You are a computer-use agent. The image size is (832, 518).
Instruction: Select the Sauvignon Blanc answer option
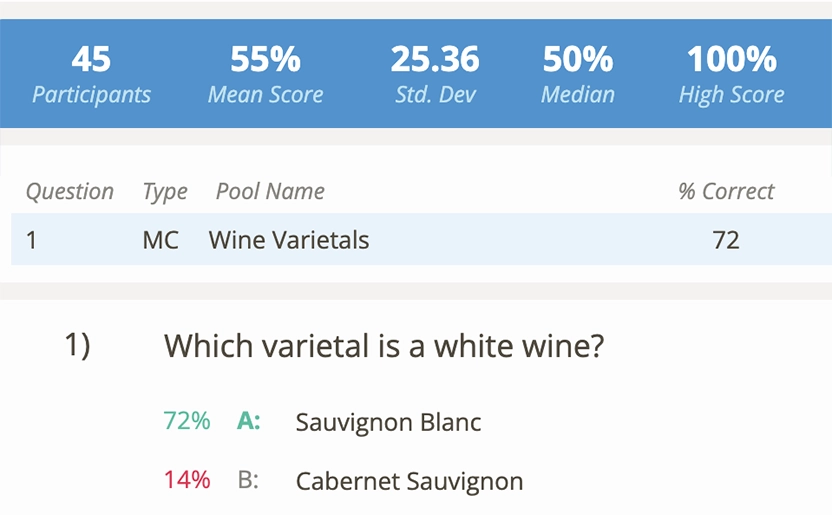(388, 422)
